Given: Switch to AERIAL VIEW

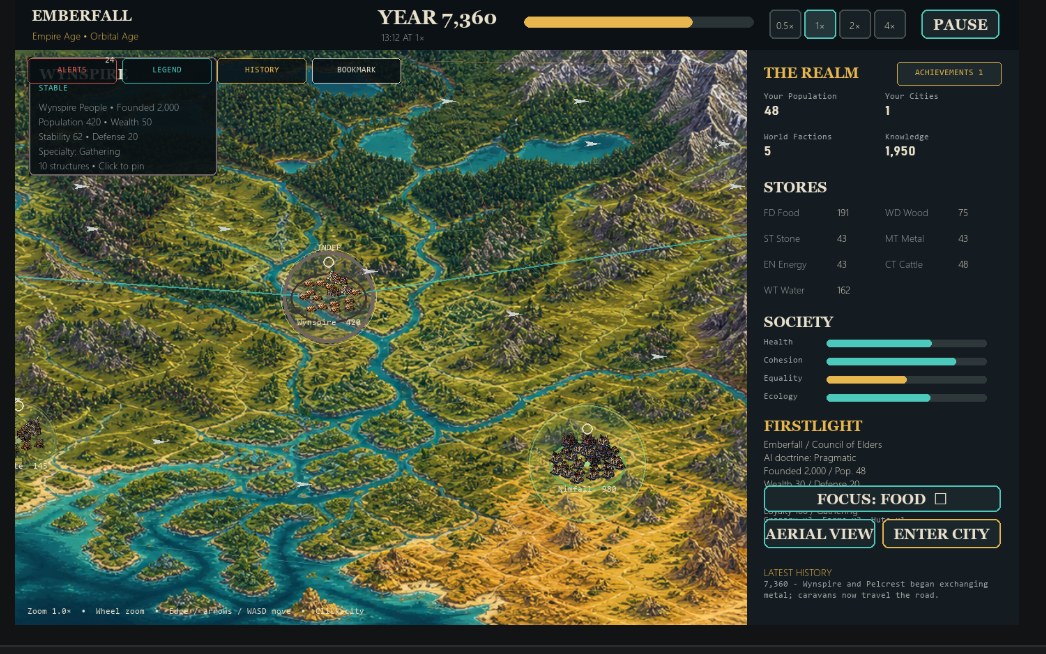Looking at the screenshot, I should point(819,534).
